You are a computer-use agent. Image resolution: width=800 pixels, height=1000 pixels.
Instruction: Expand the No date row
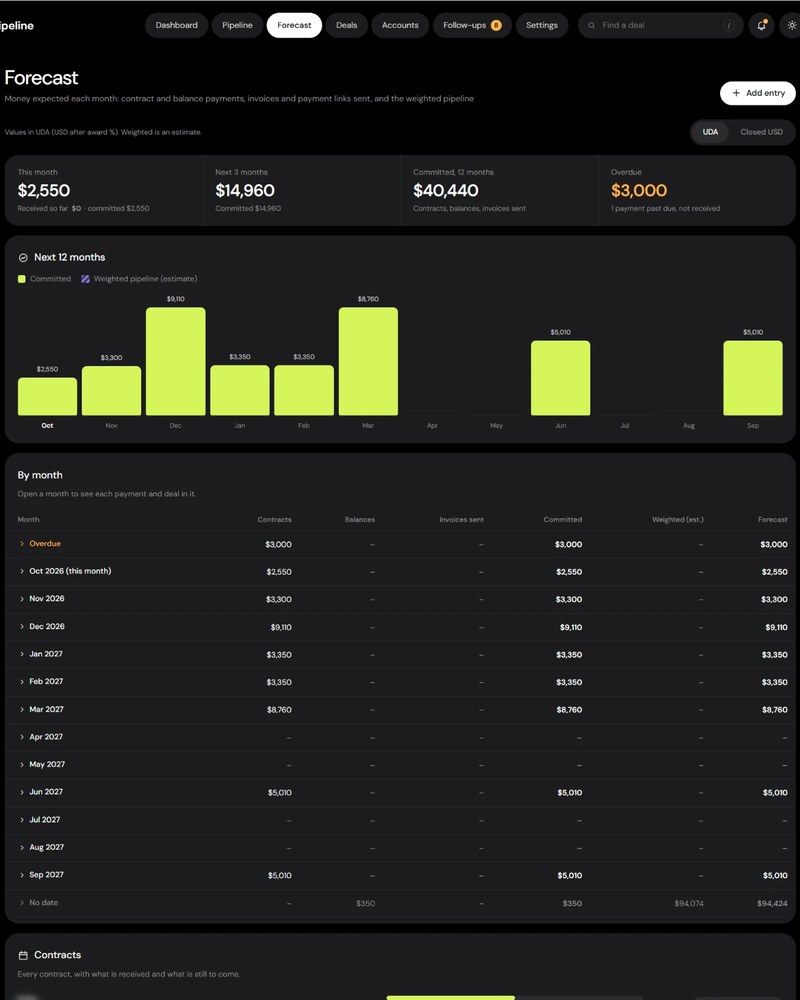tap(400, 903)
